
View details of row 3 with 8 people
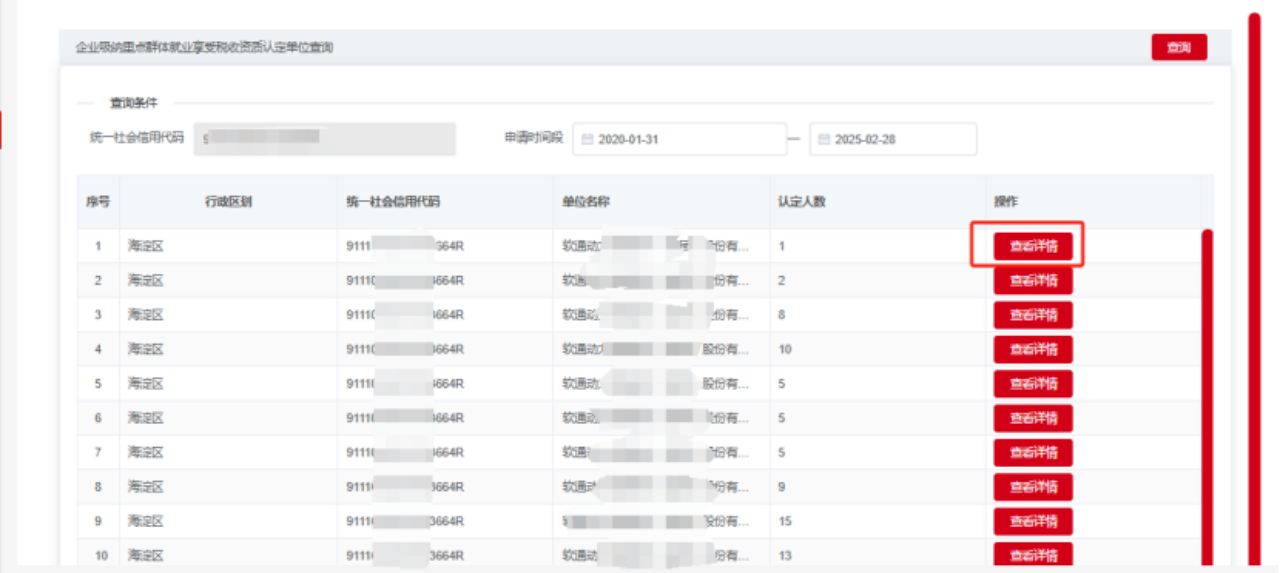click(1033, 315)
